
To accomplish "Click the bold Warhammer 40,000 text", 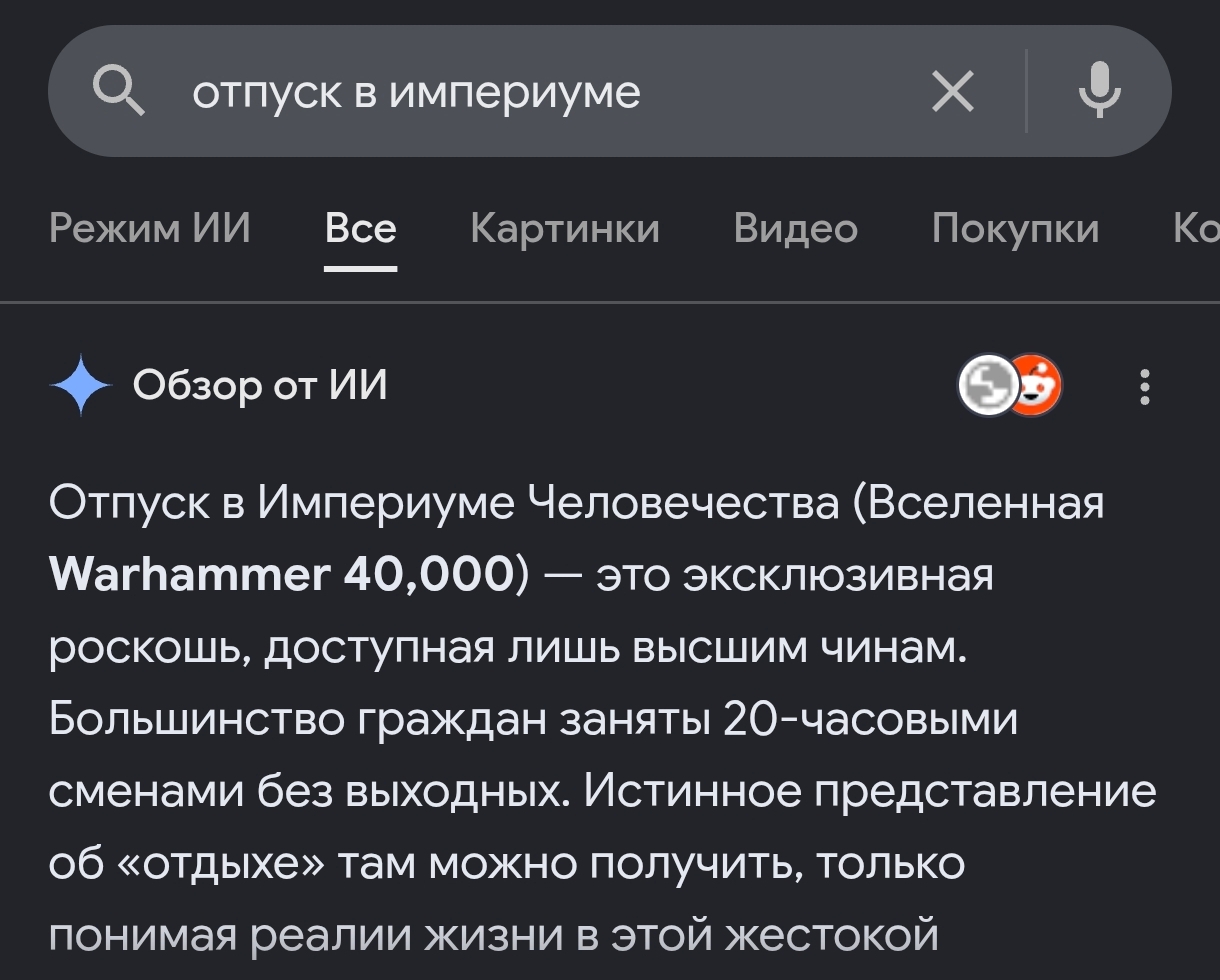I will [x=281, y=575].
